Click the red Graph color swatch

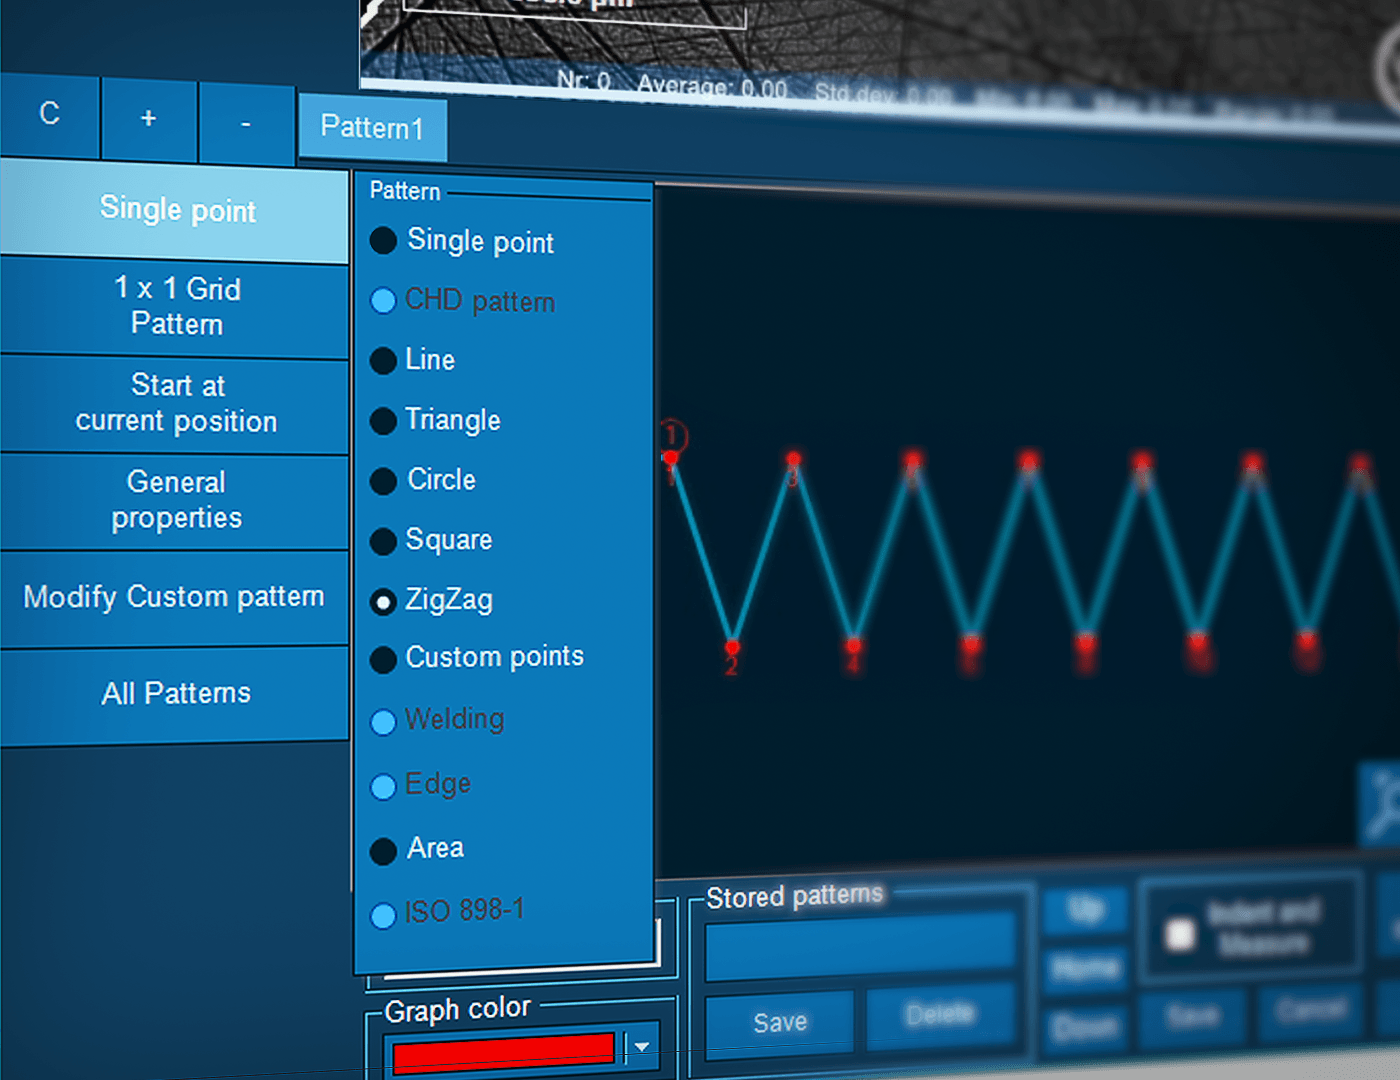tap(503, 1053)
